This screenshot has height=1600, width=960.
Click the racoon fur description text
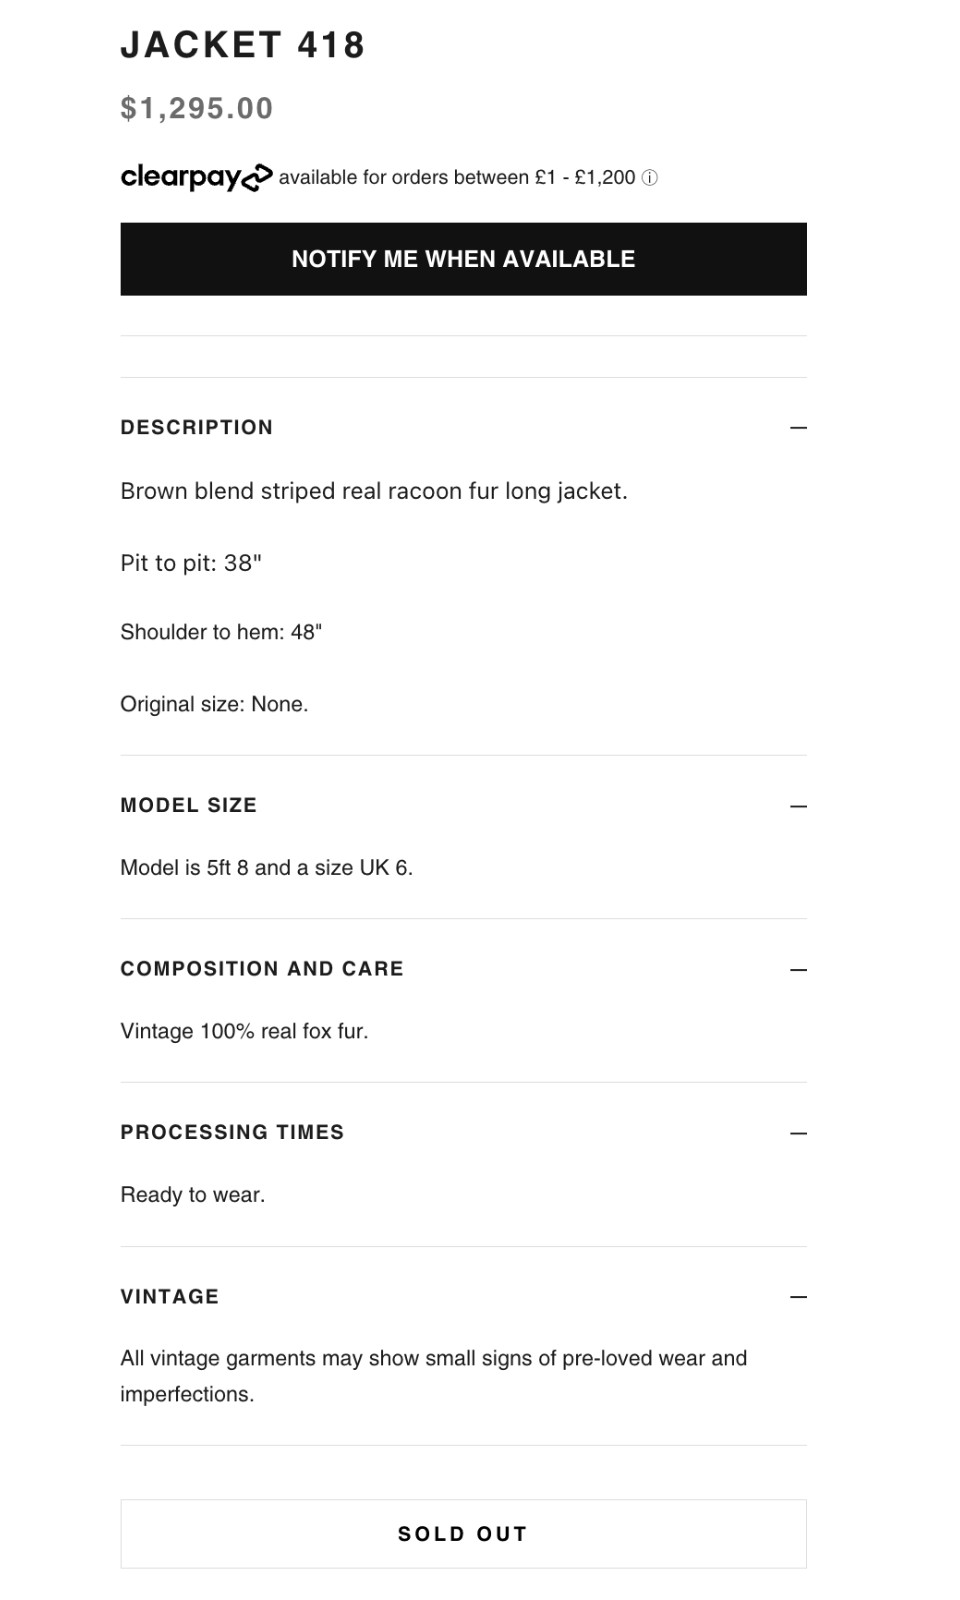coord(374,491)
